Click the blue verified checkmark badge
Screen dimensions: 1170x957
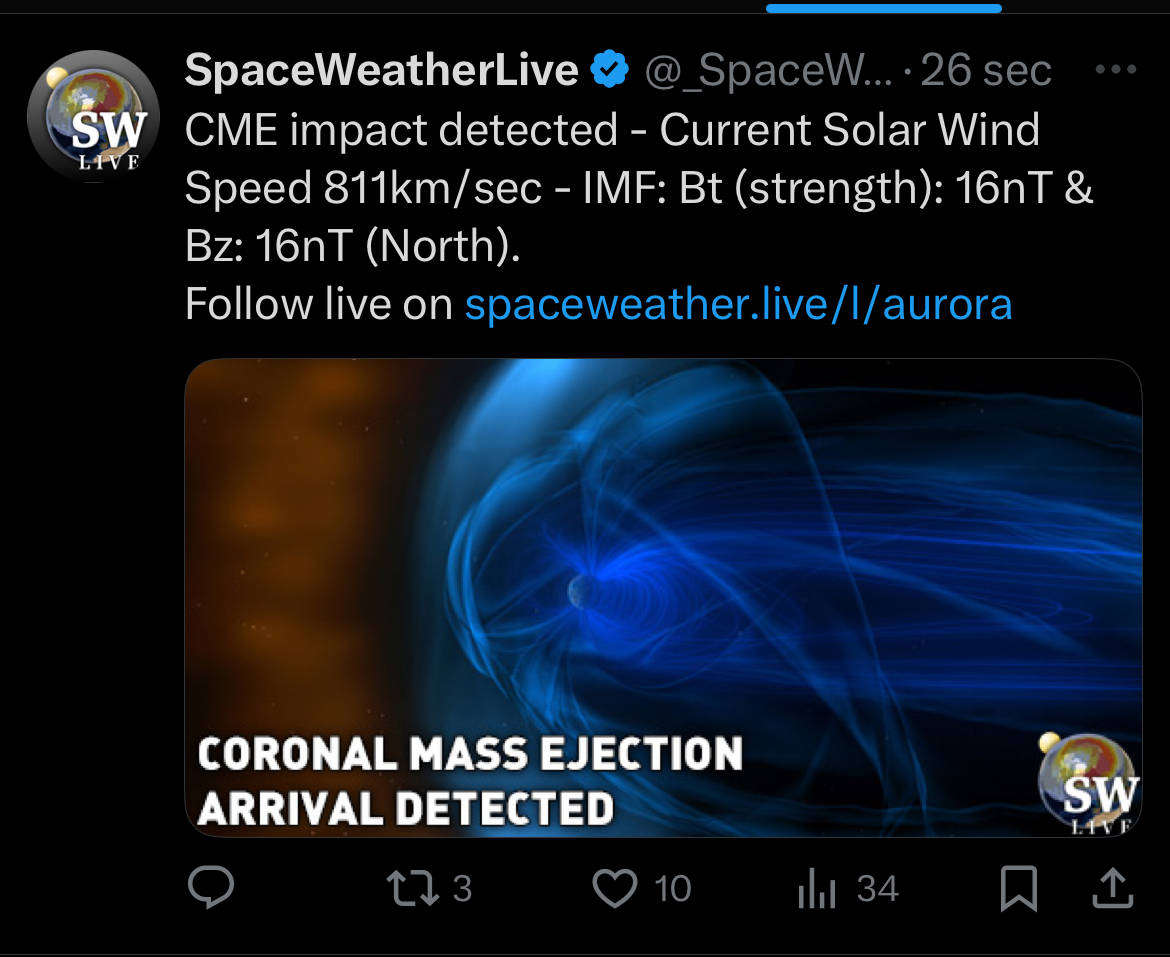(x=610, y=70)
